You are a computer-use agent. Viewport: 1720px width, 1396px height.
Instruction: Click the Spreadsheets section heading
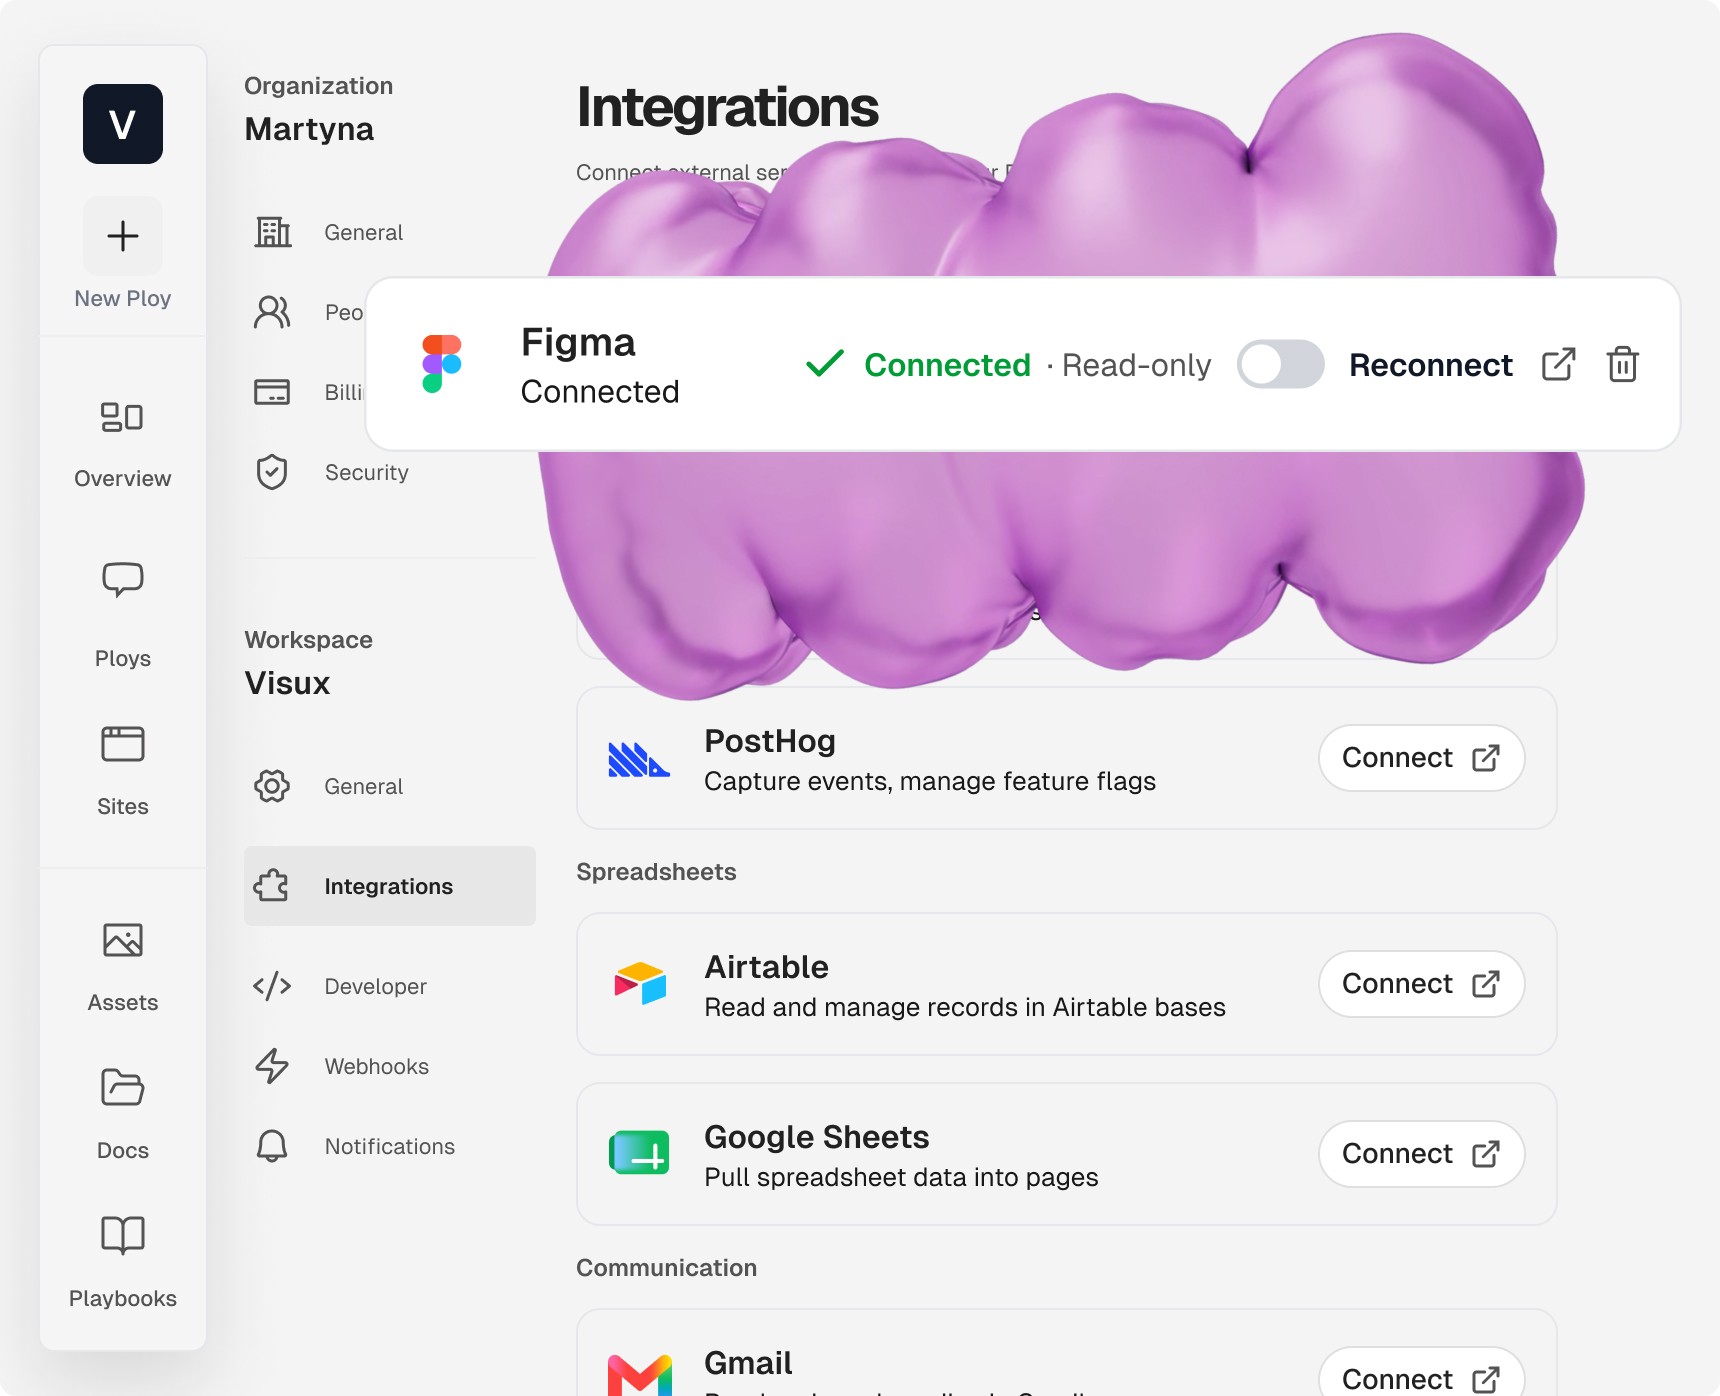(x=656, y=872)
